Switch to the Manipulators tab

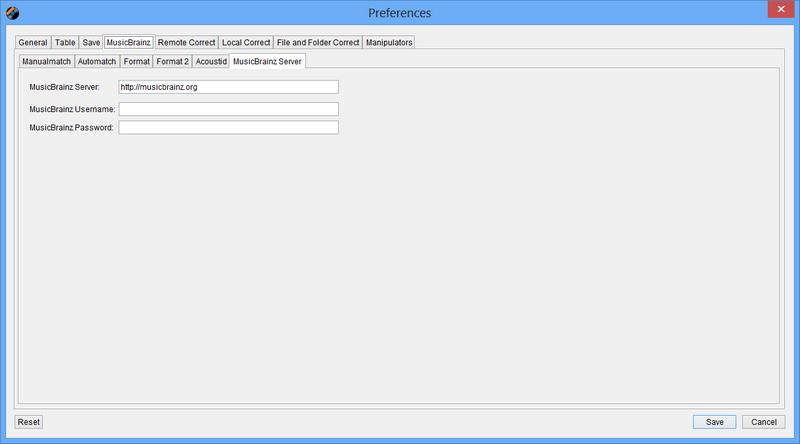[x=389, y=42]
